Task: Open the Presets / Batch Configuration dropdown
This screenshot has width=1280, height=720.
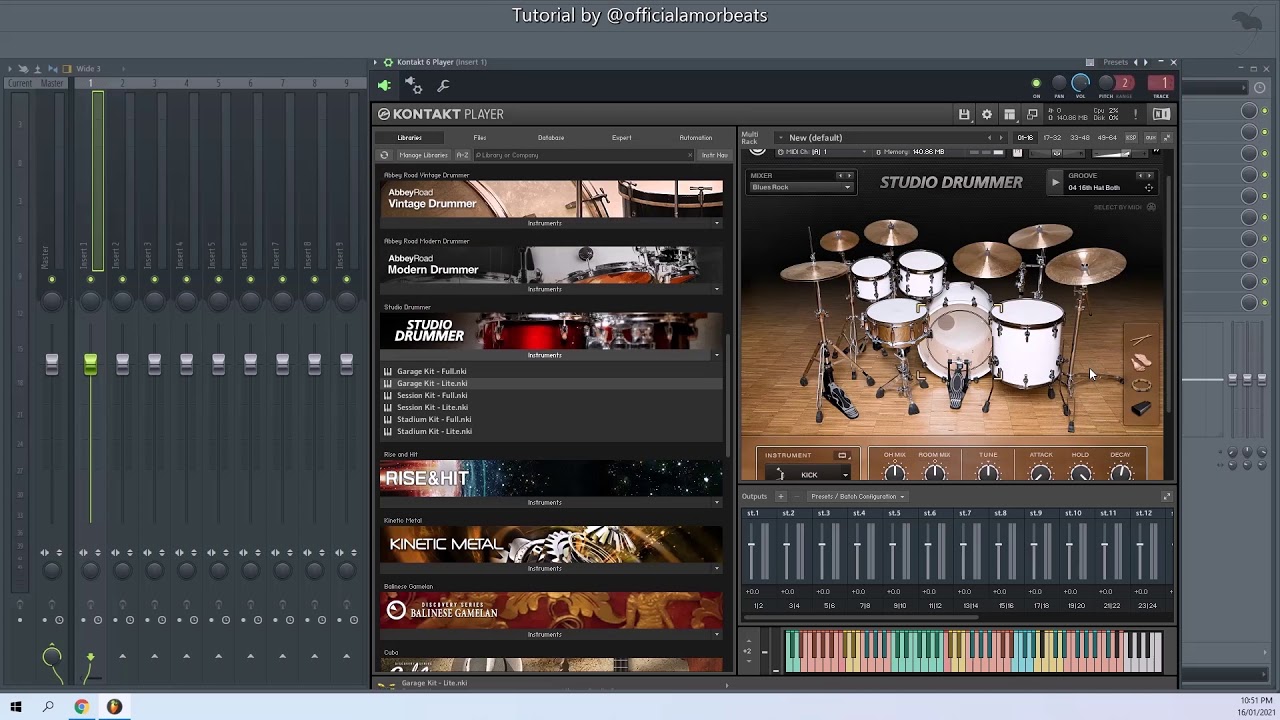Action: (857, 497)
